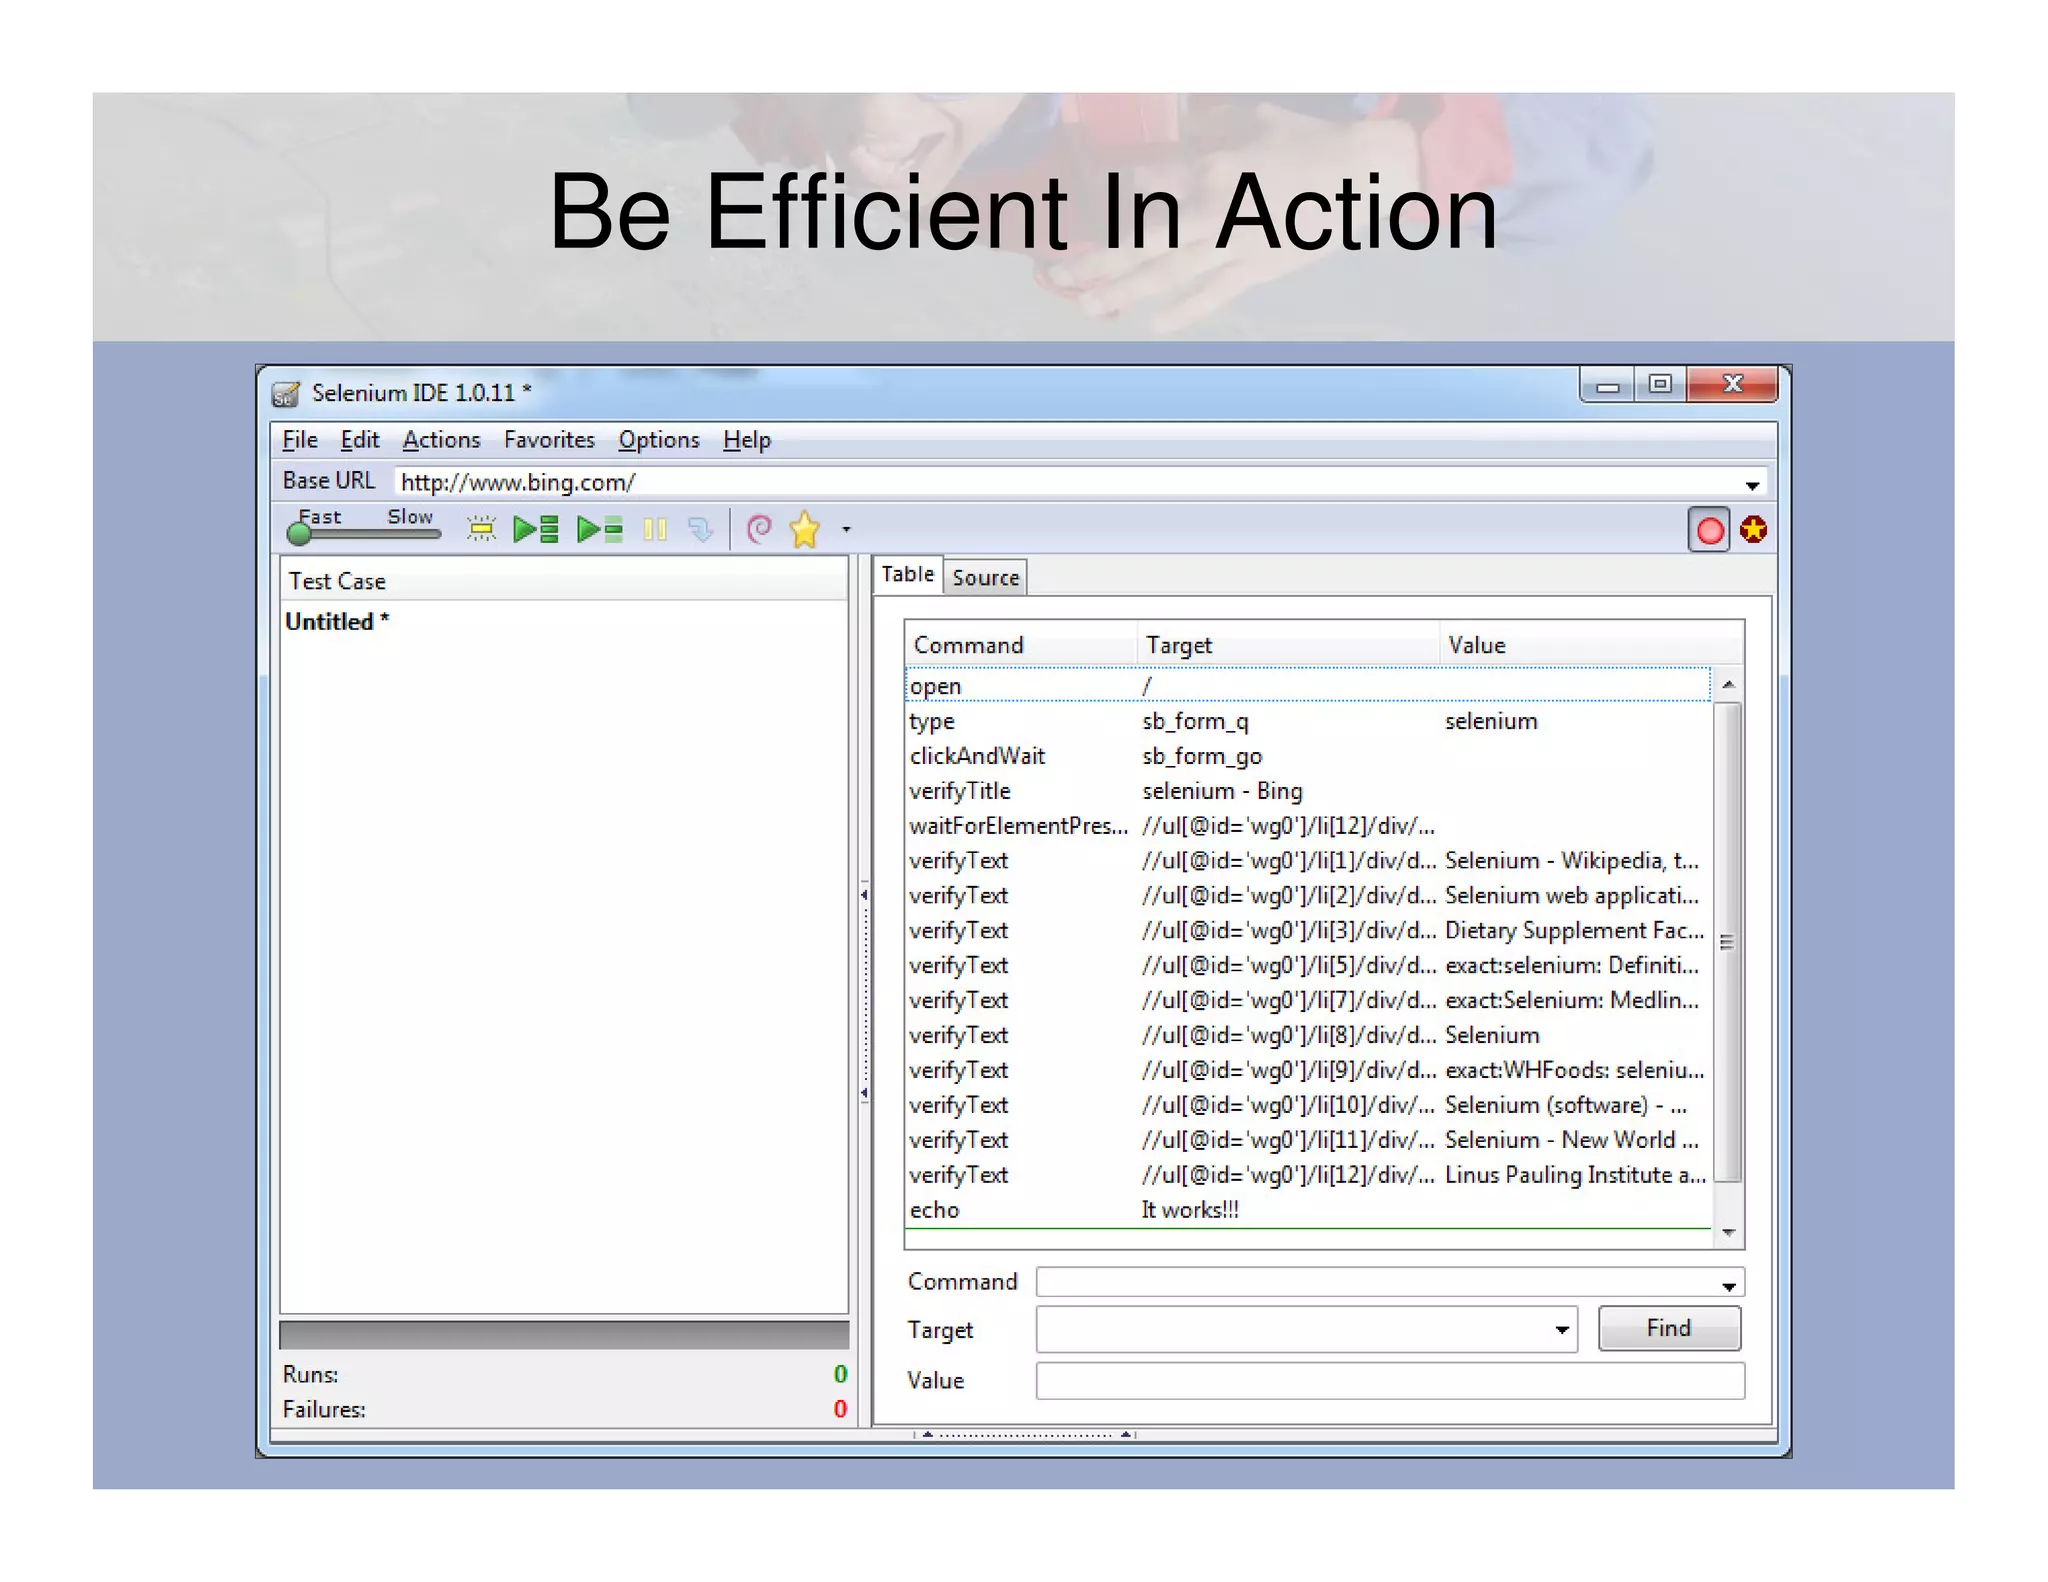2048x1582 pixels.
Task: Select verifyText row for Linus Pauling Institute
Action: (x=1307, y=1175)
